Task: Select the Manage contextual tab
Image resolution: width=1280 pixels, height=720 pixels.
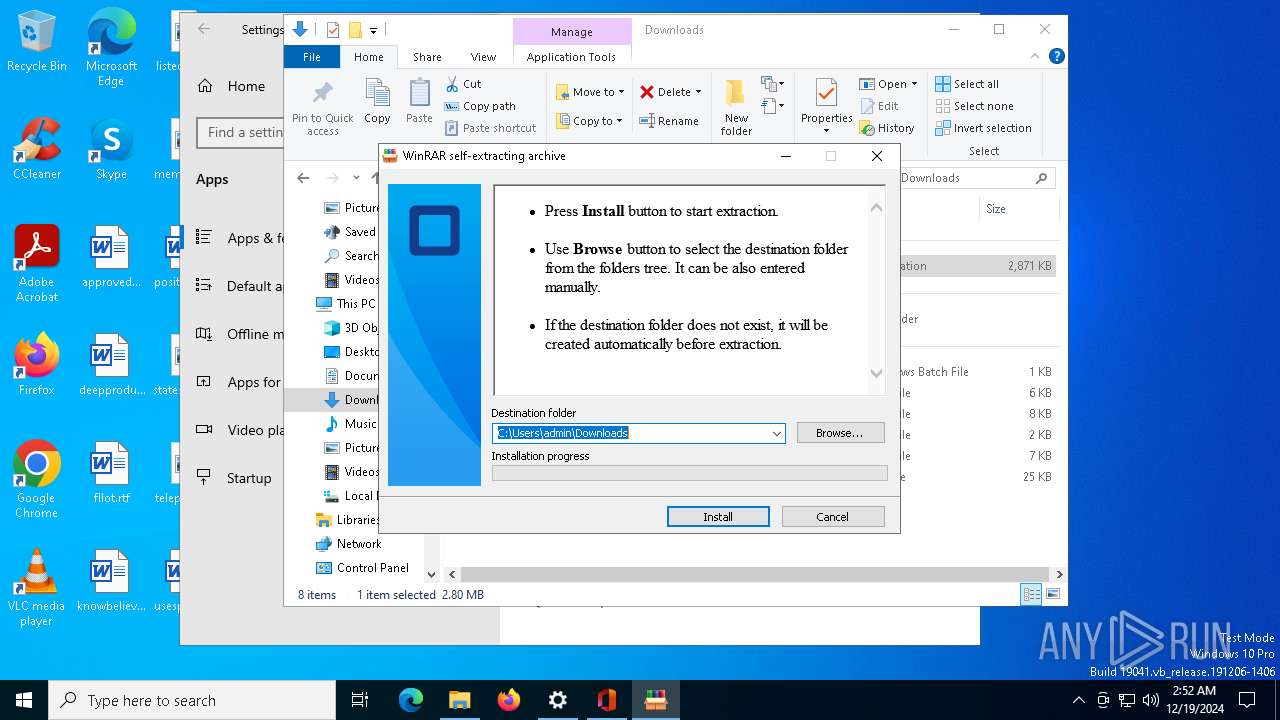Action: click(x=571, y=32)
